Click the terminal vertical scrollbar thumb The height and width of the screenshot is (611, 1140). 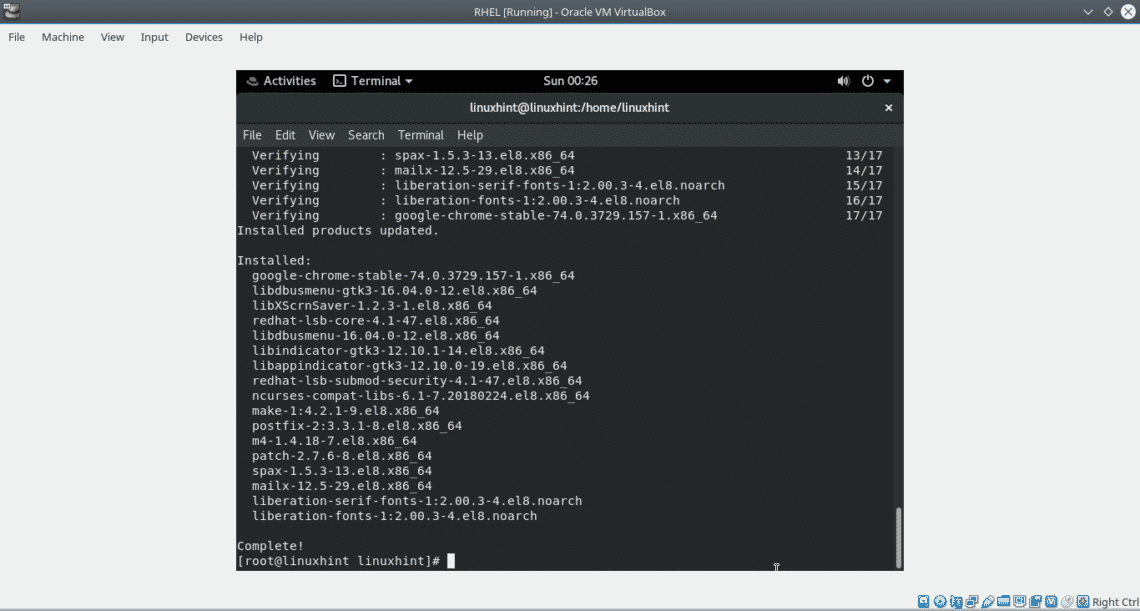pos(899,538)
